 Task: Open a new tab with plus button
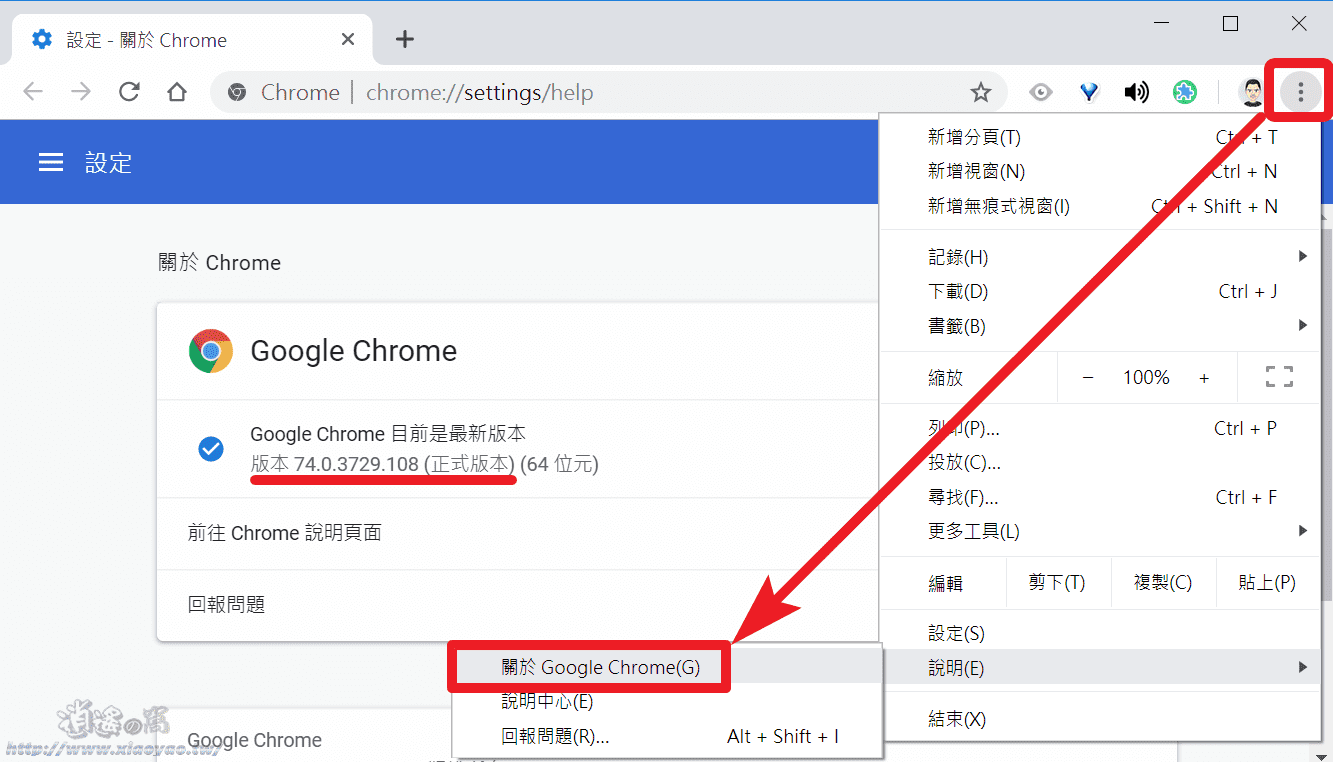pos(404,39)
